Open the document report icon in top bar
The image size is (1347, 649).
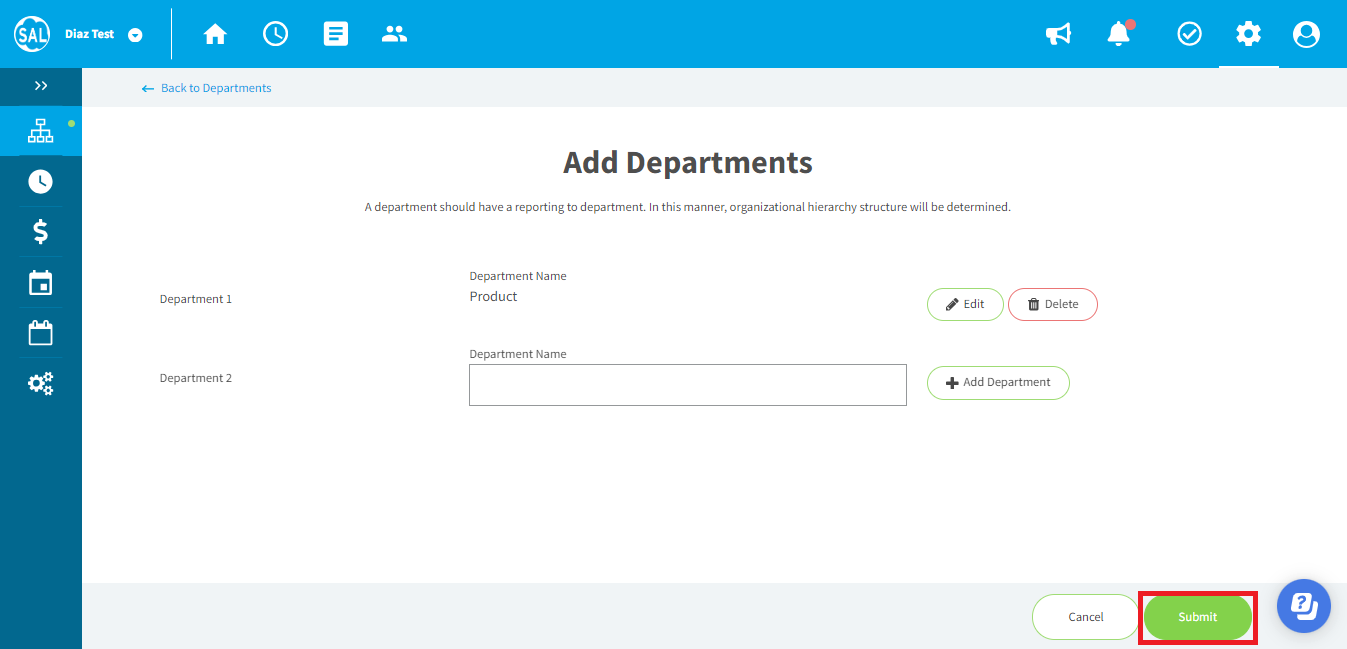pyautogui.click(x=336, y=34)
